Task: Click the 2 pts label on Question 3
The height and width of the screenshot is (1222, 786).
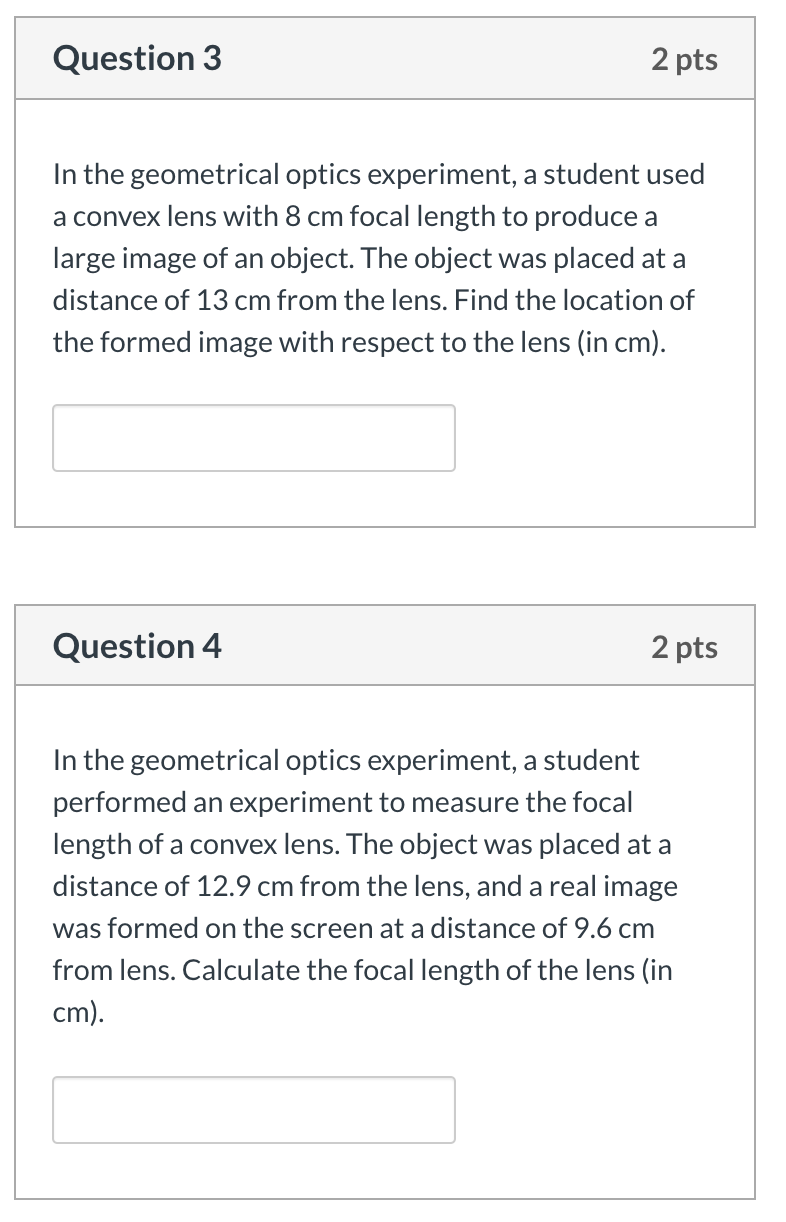Action: point(685,60)
